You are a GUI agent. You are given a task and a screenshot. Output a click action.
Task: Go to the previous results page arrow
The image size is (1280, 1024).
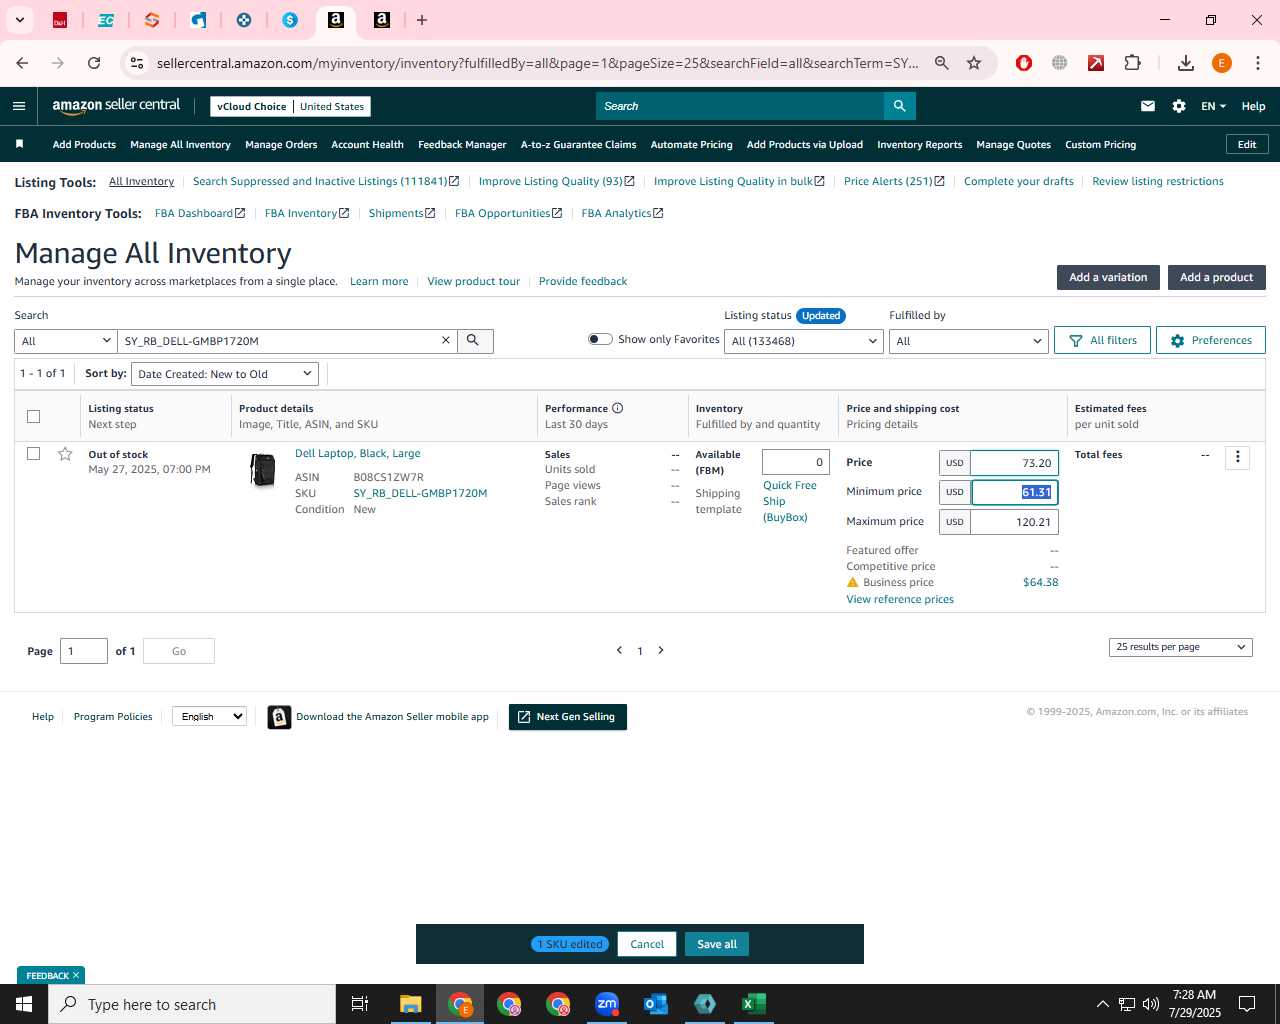(619, 650)
